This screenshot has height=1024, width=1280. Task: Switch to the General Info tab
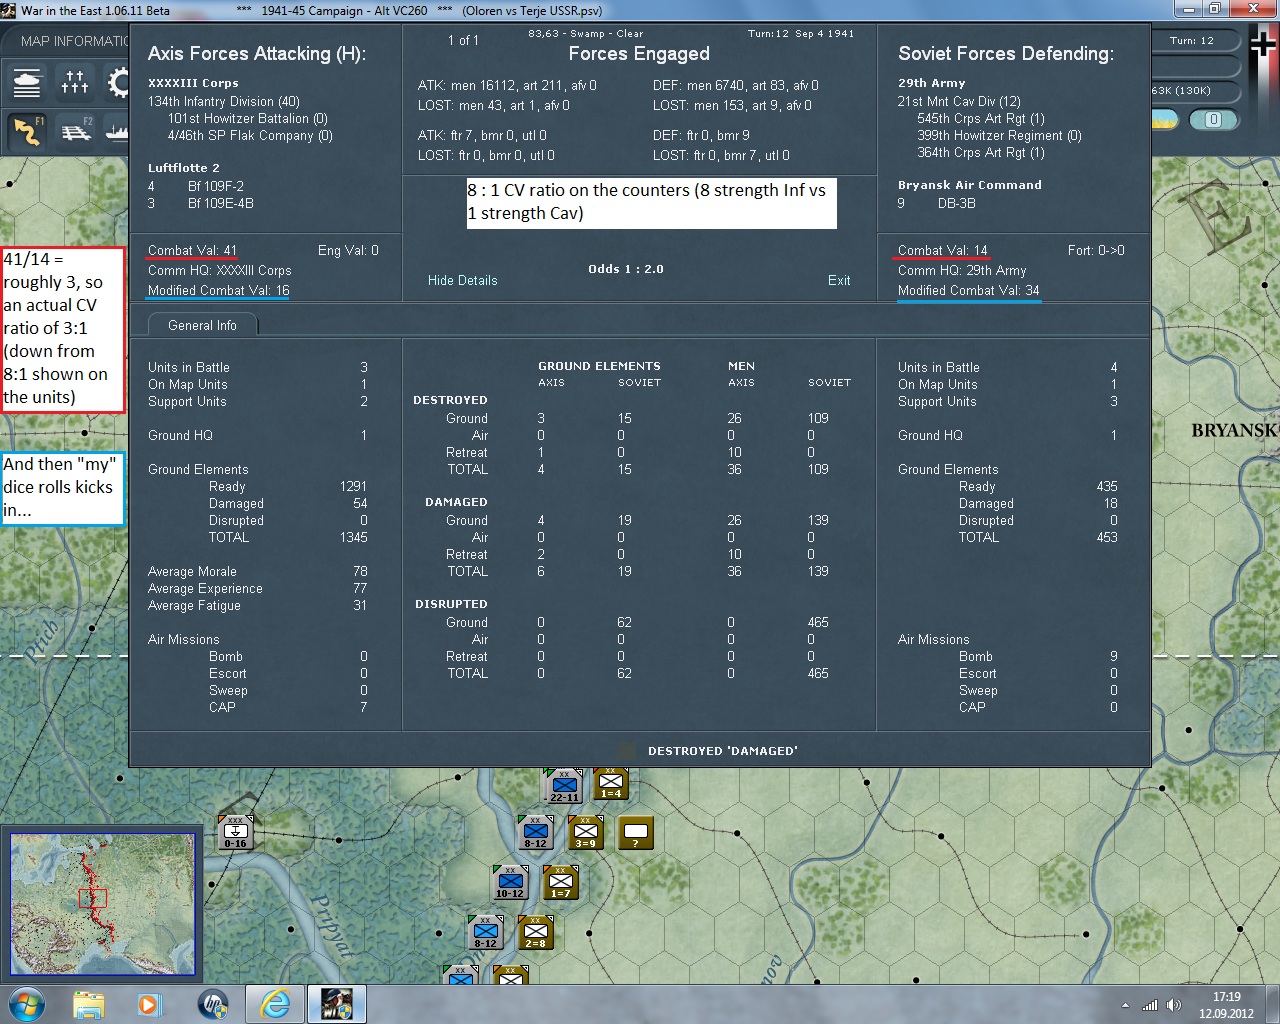(202, 325)
